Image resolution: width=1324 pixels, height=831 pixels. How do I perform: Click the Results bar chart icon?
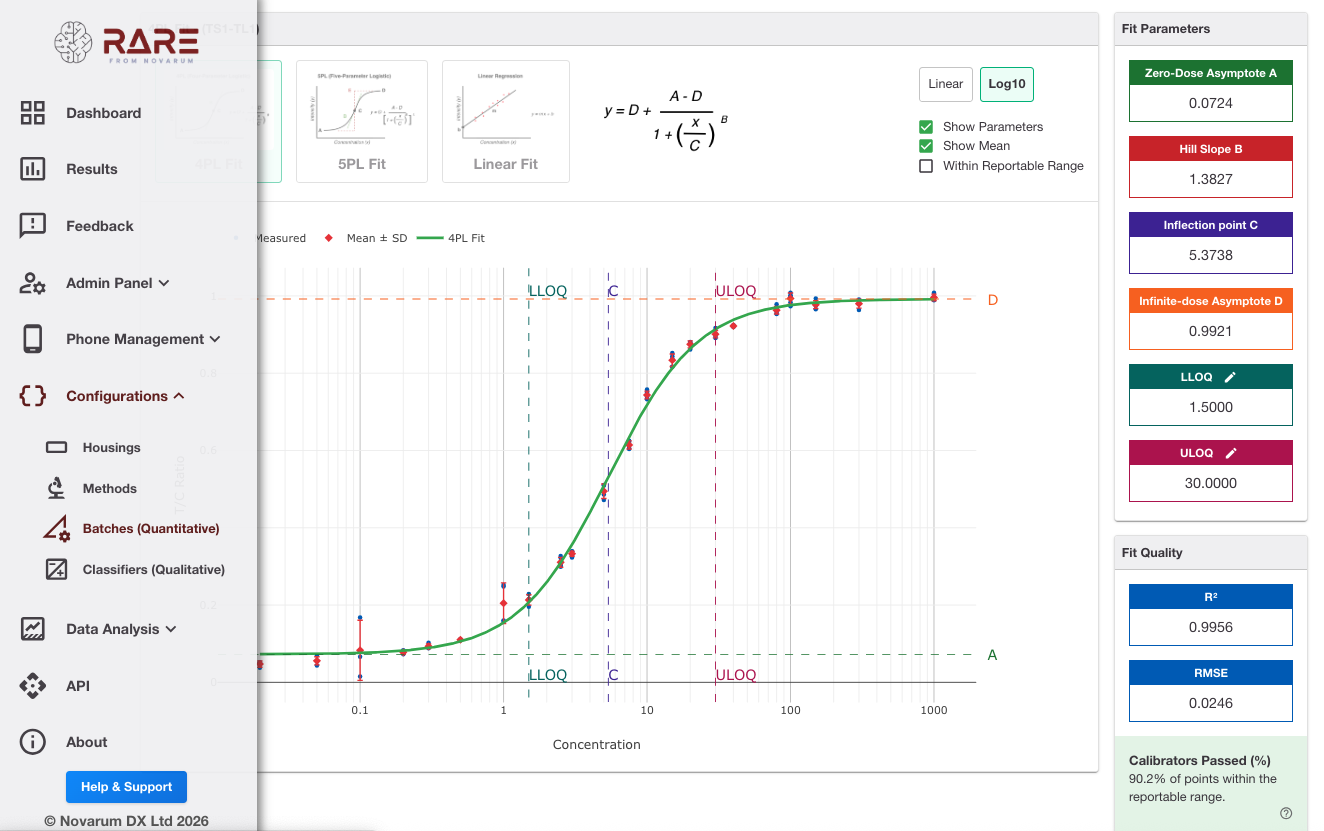coord(33,169)
